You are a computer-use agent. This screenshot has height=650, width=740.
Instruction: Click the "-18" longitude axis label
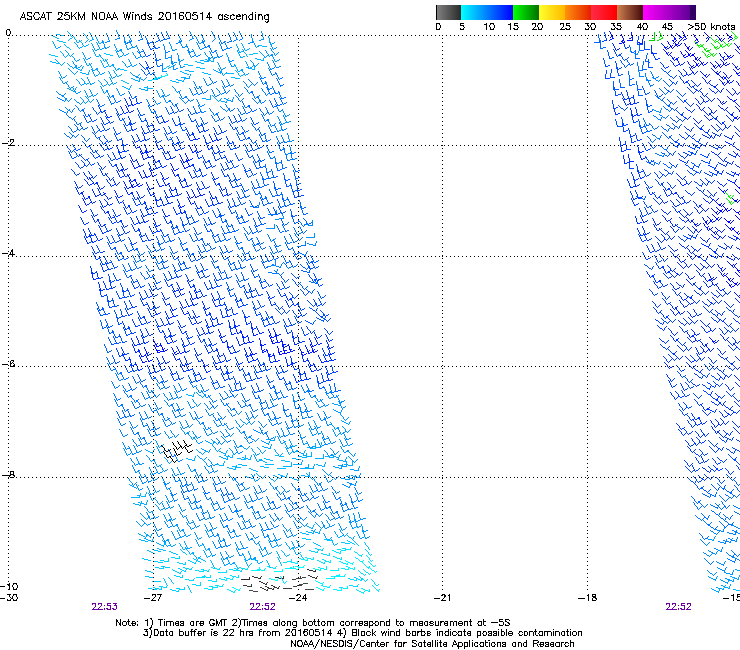[587, 598]
